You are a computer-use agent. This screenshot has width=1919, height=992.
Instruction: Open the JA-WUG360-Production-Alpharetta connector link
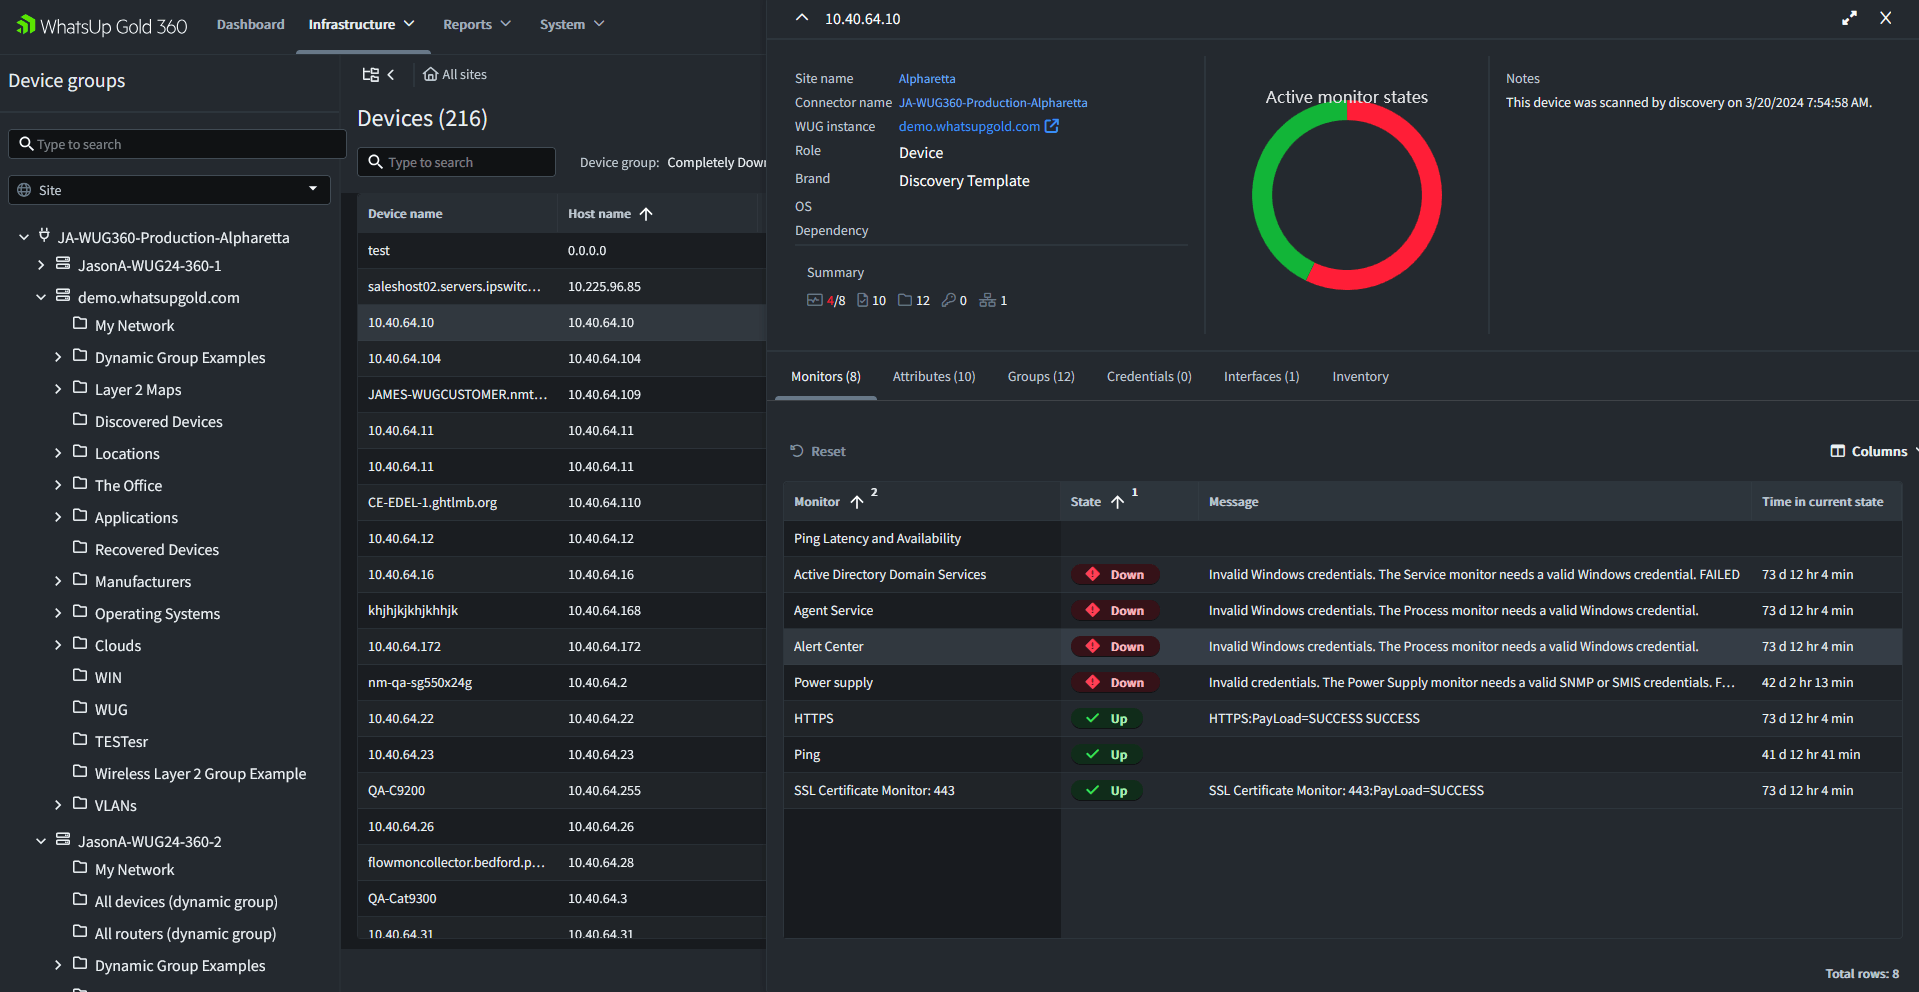point(993,103)
